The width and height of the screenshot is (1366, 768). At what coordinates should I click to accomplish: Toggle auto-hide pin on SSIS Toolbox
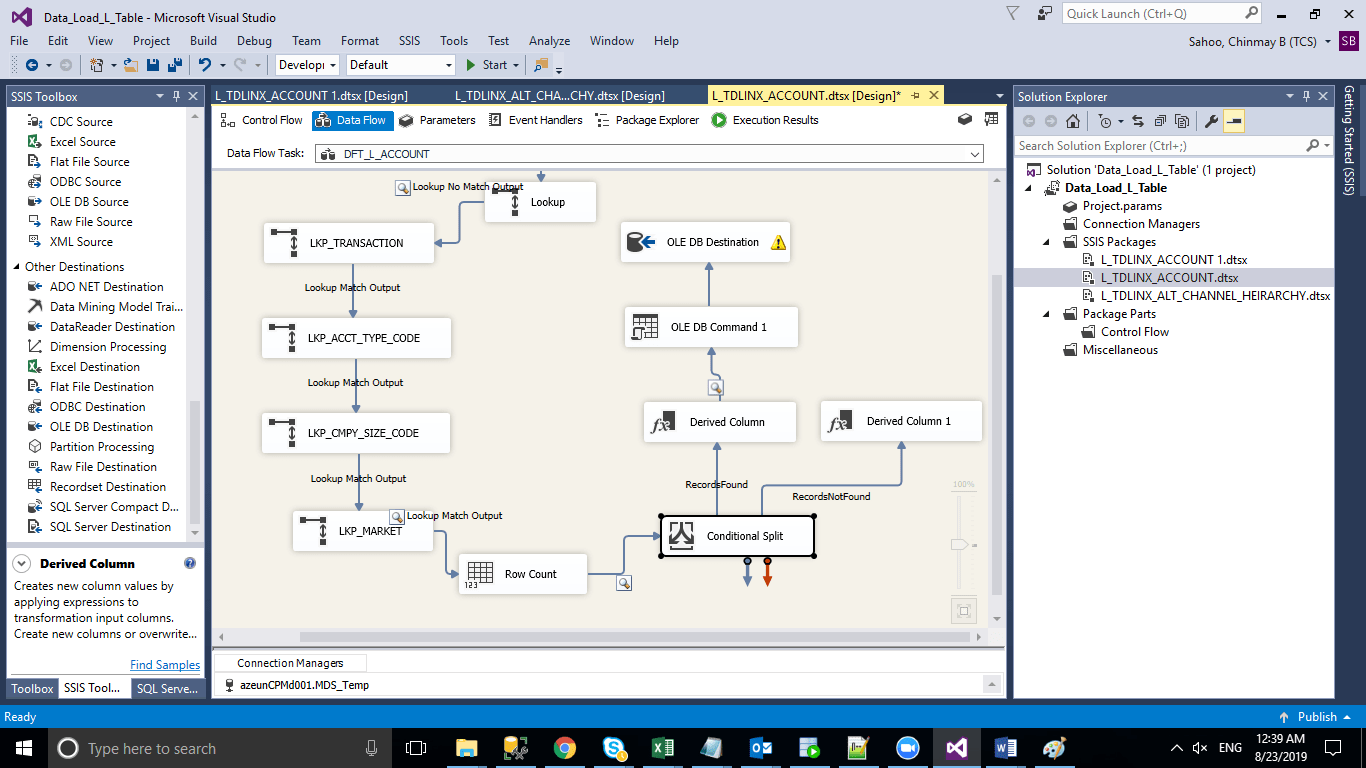pyautogui.click(x=177, y=97)
